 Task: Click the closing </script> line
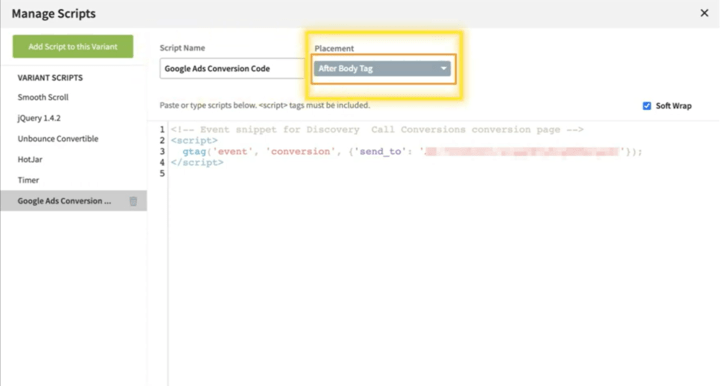coord(197,162)
